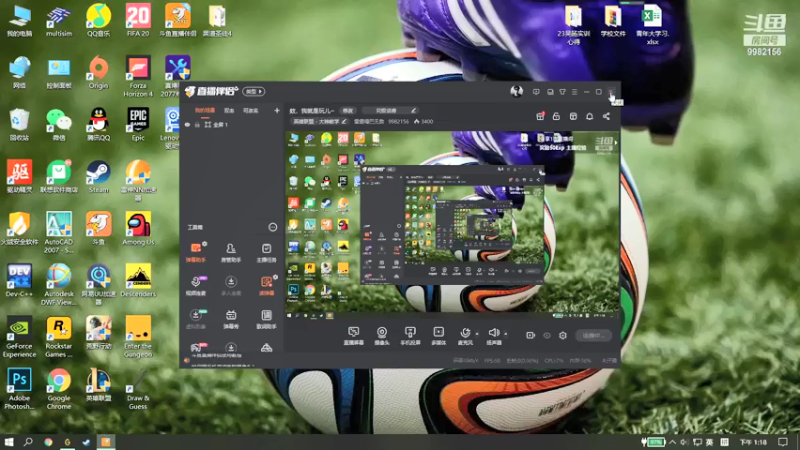This screenshot has width=800, height=450.
Task: Open the 主播任务 streamer tasks tool
Action: click(266, 253)
